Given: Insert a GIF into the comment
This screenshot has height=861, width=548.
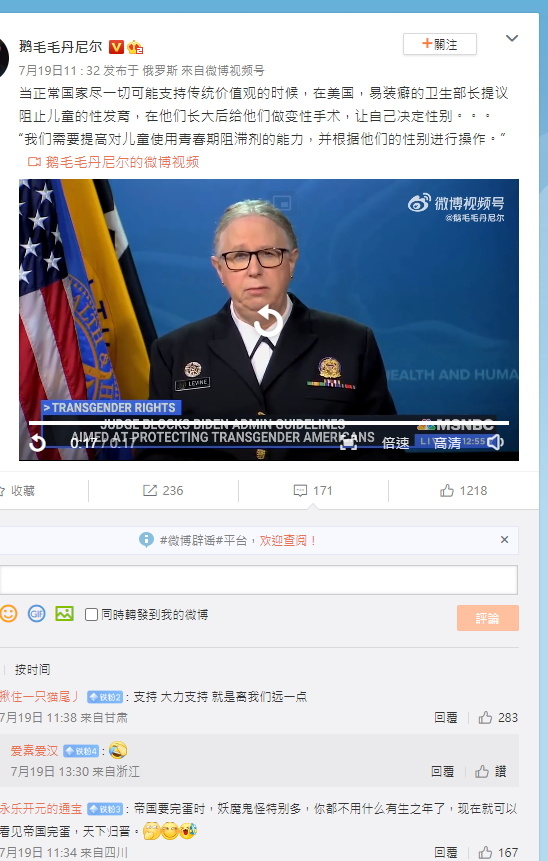Looking at the screenshot, I should [x=37, y=613].
